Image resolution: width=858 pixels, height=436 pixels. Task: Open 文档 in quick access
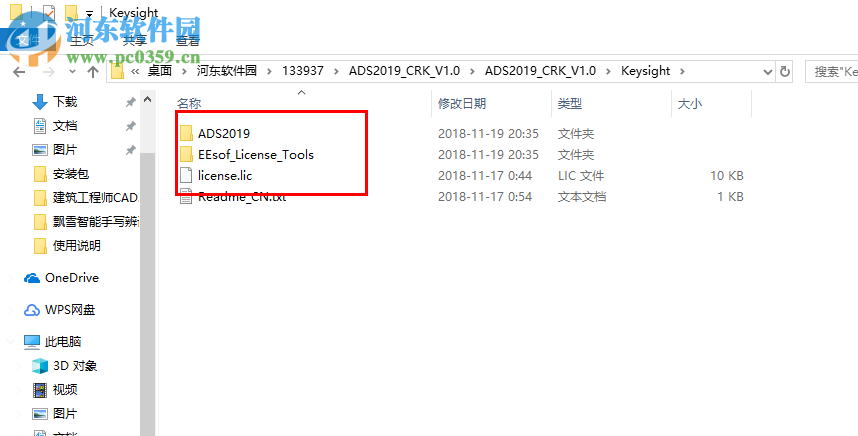click(65, 126)
